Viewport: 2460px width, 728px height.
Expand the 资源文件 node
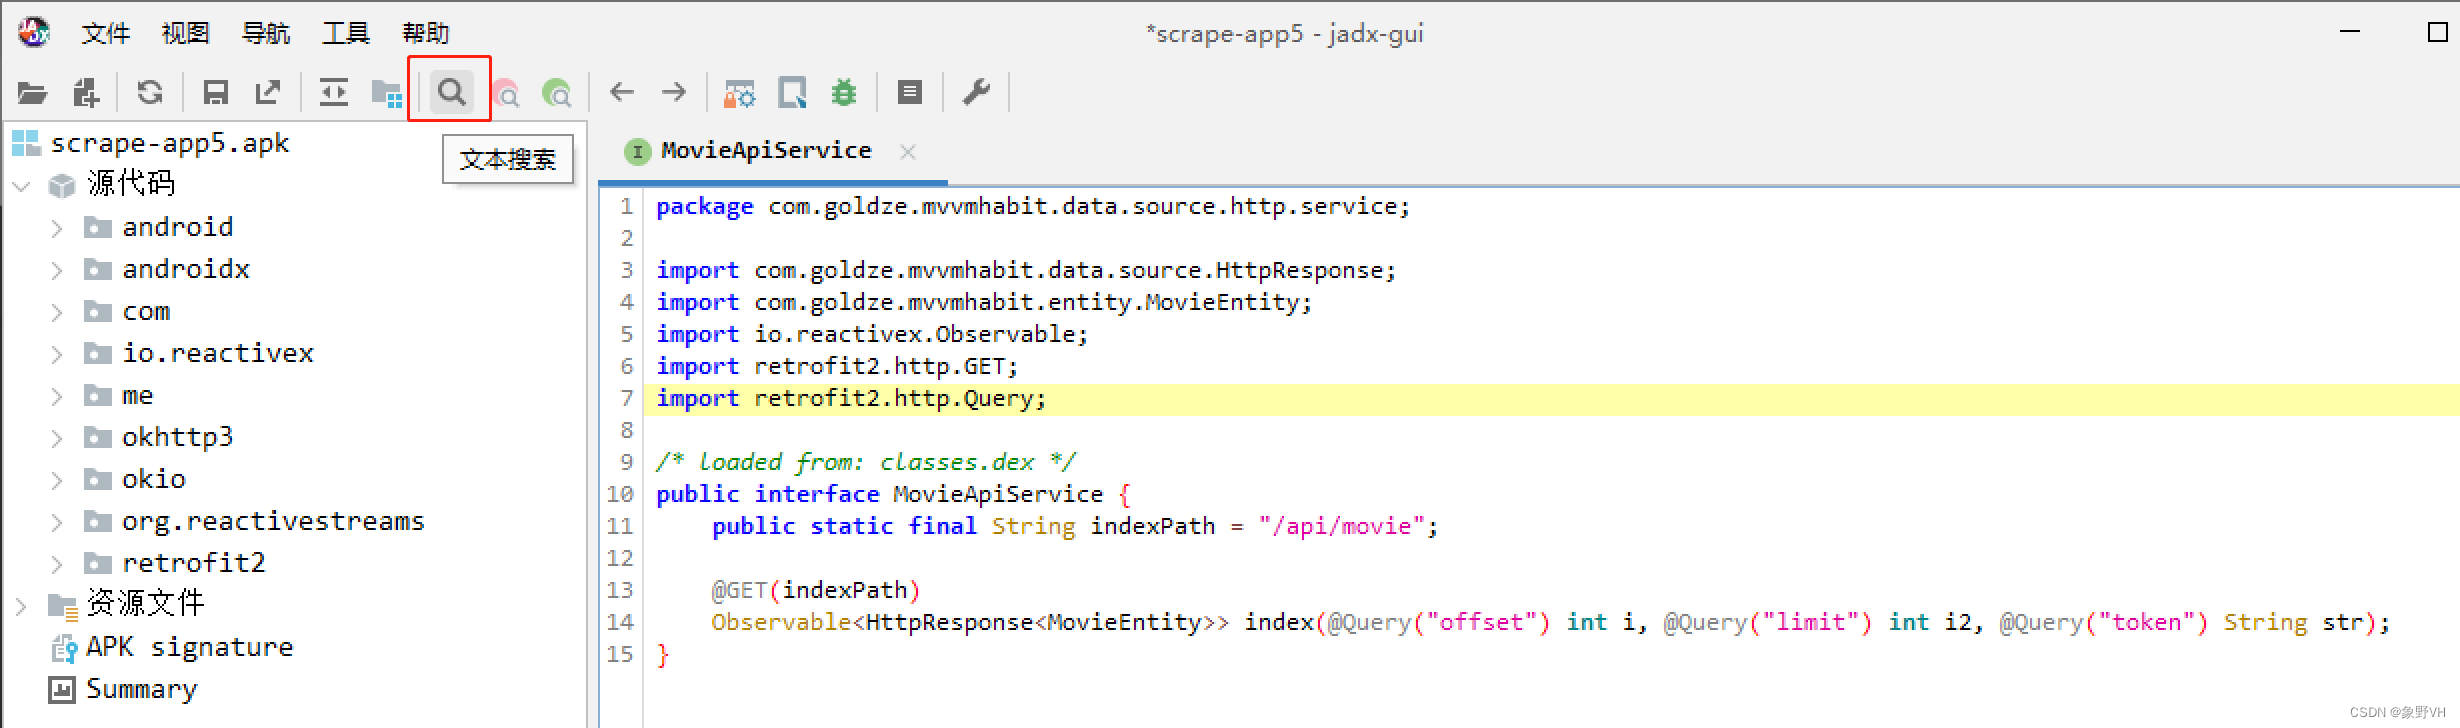coord(21,606)
